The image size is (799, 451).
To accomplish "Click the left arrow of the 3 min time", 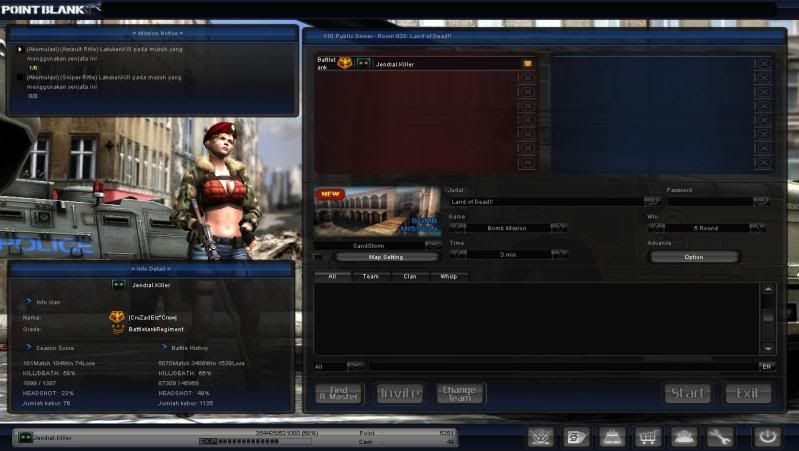I will coord(458,254).
